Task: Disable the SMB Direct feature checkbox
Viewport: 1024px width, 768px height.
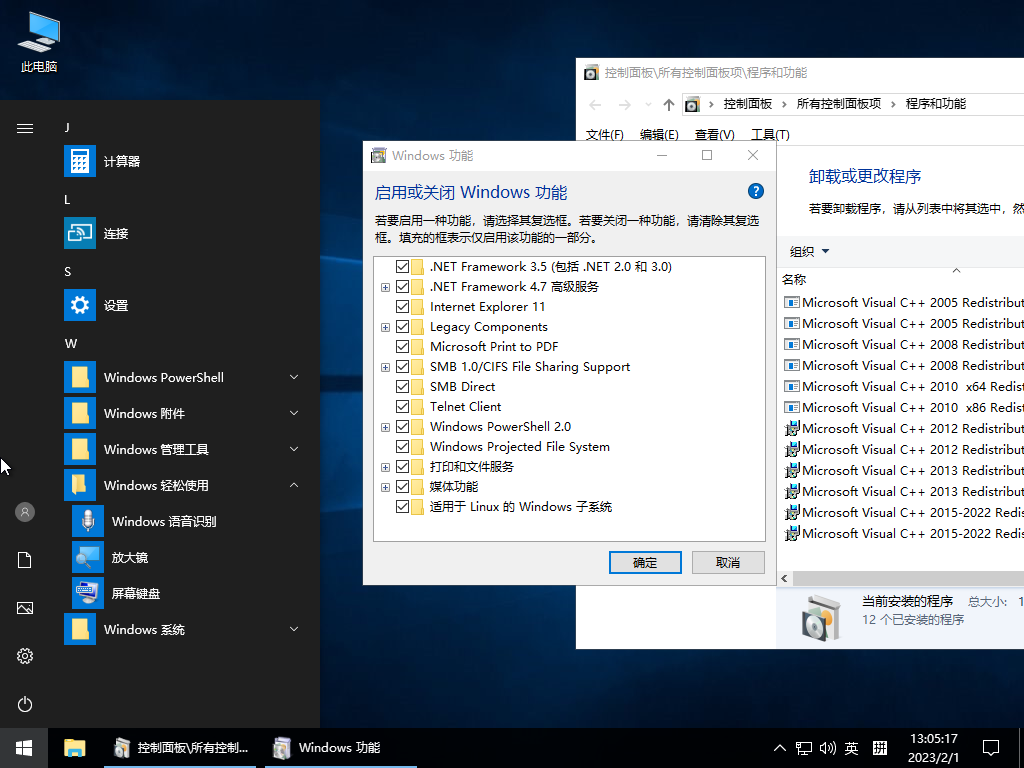Action: click(403, 387)
